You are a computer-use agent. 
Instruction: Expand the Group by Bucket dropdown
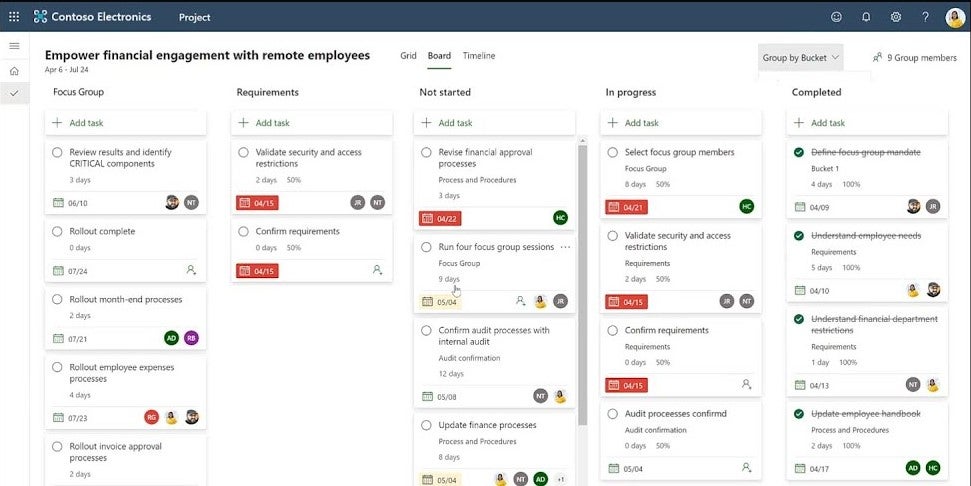click(801, 58)
